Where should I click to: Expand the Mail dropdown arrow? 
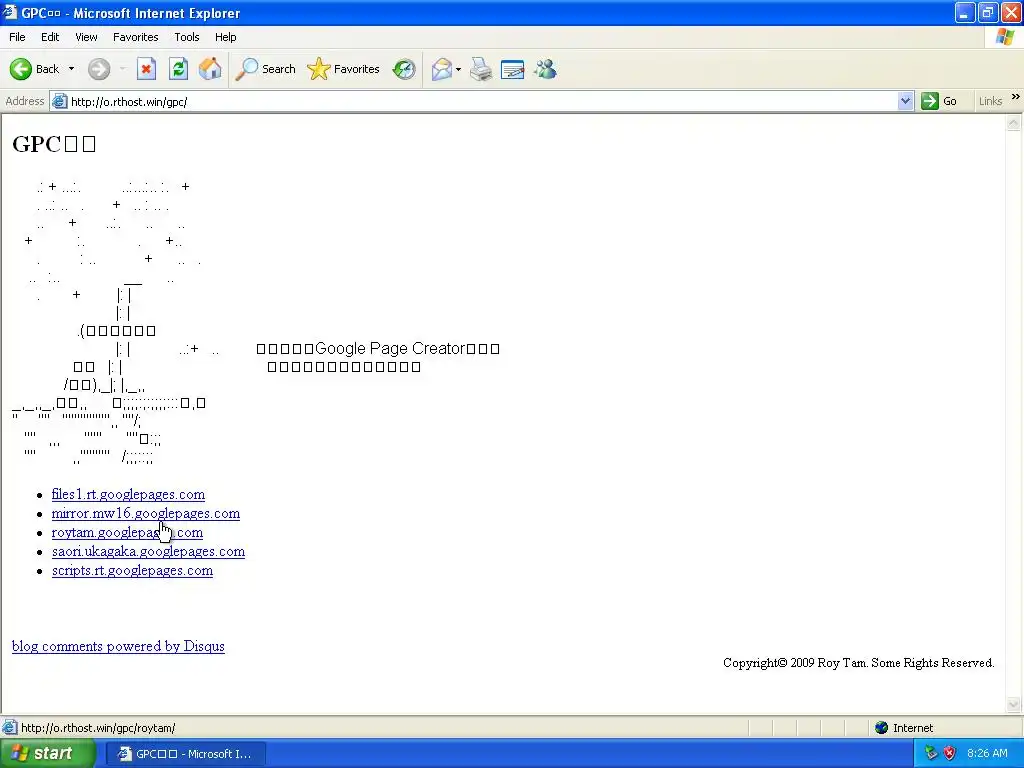point(458,69)
